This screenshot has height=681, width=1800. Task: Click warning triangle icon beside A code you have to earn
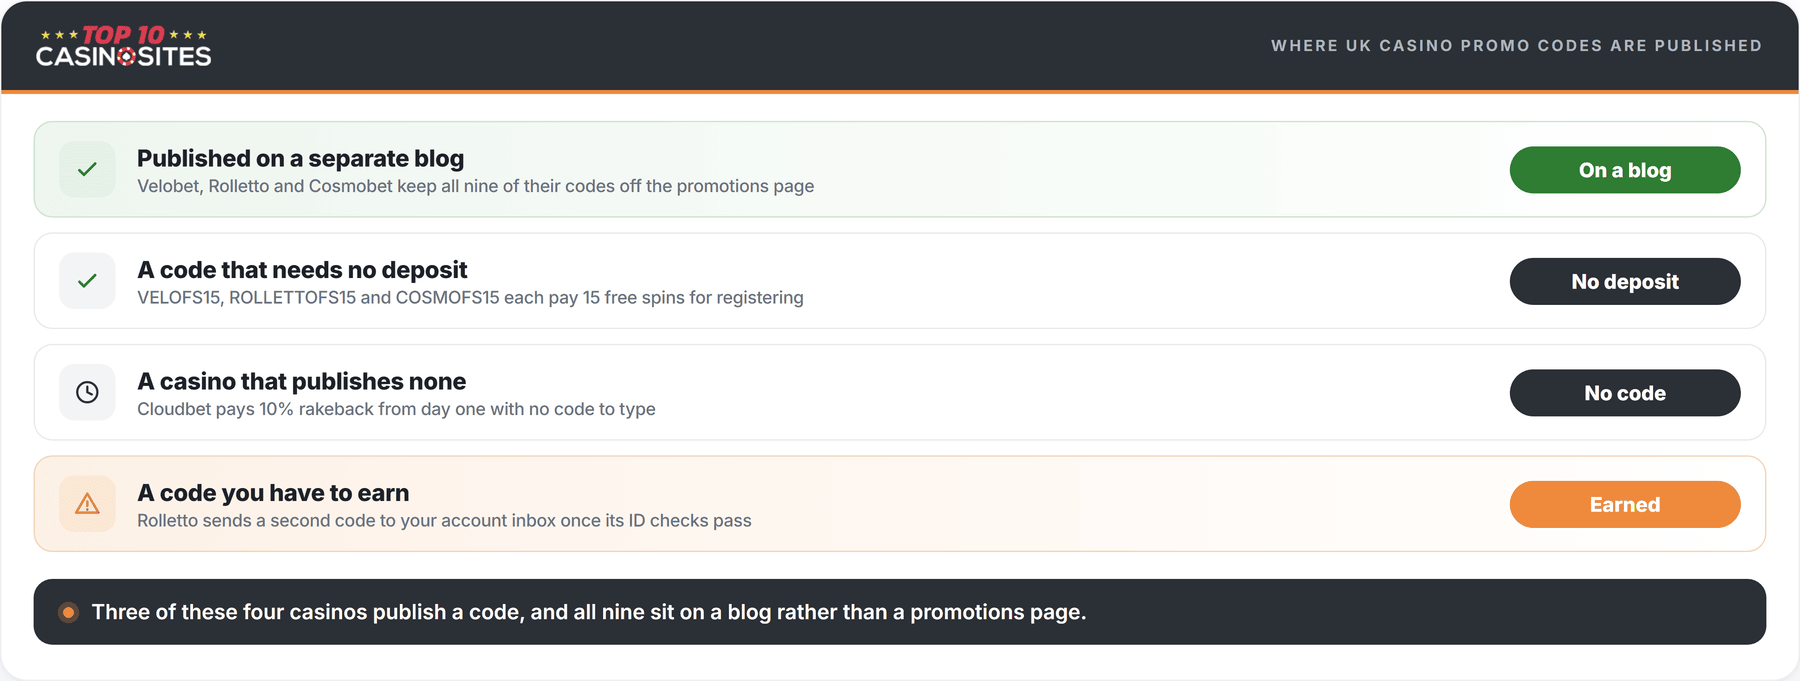(x=87, y=504)
